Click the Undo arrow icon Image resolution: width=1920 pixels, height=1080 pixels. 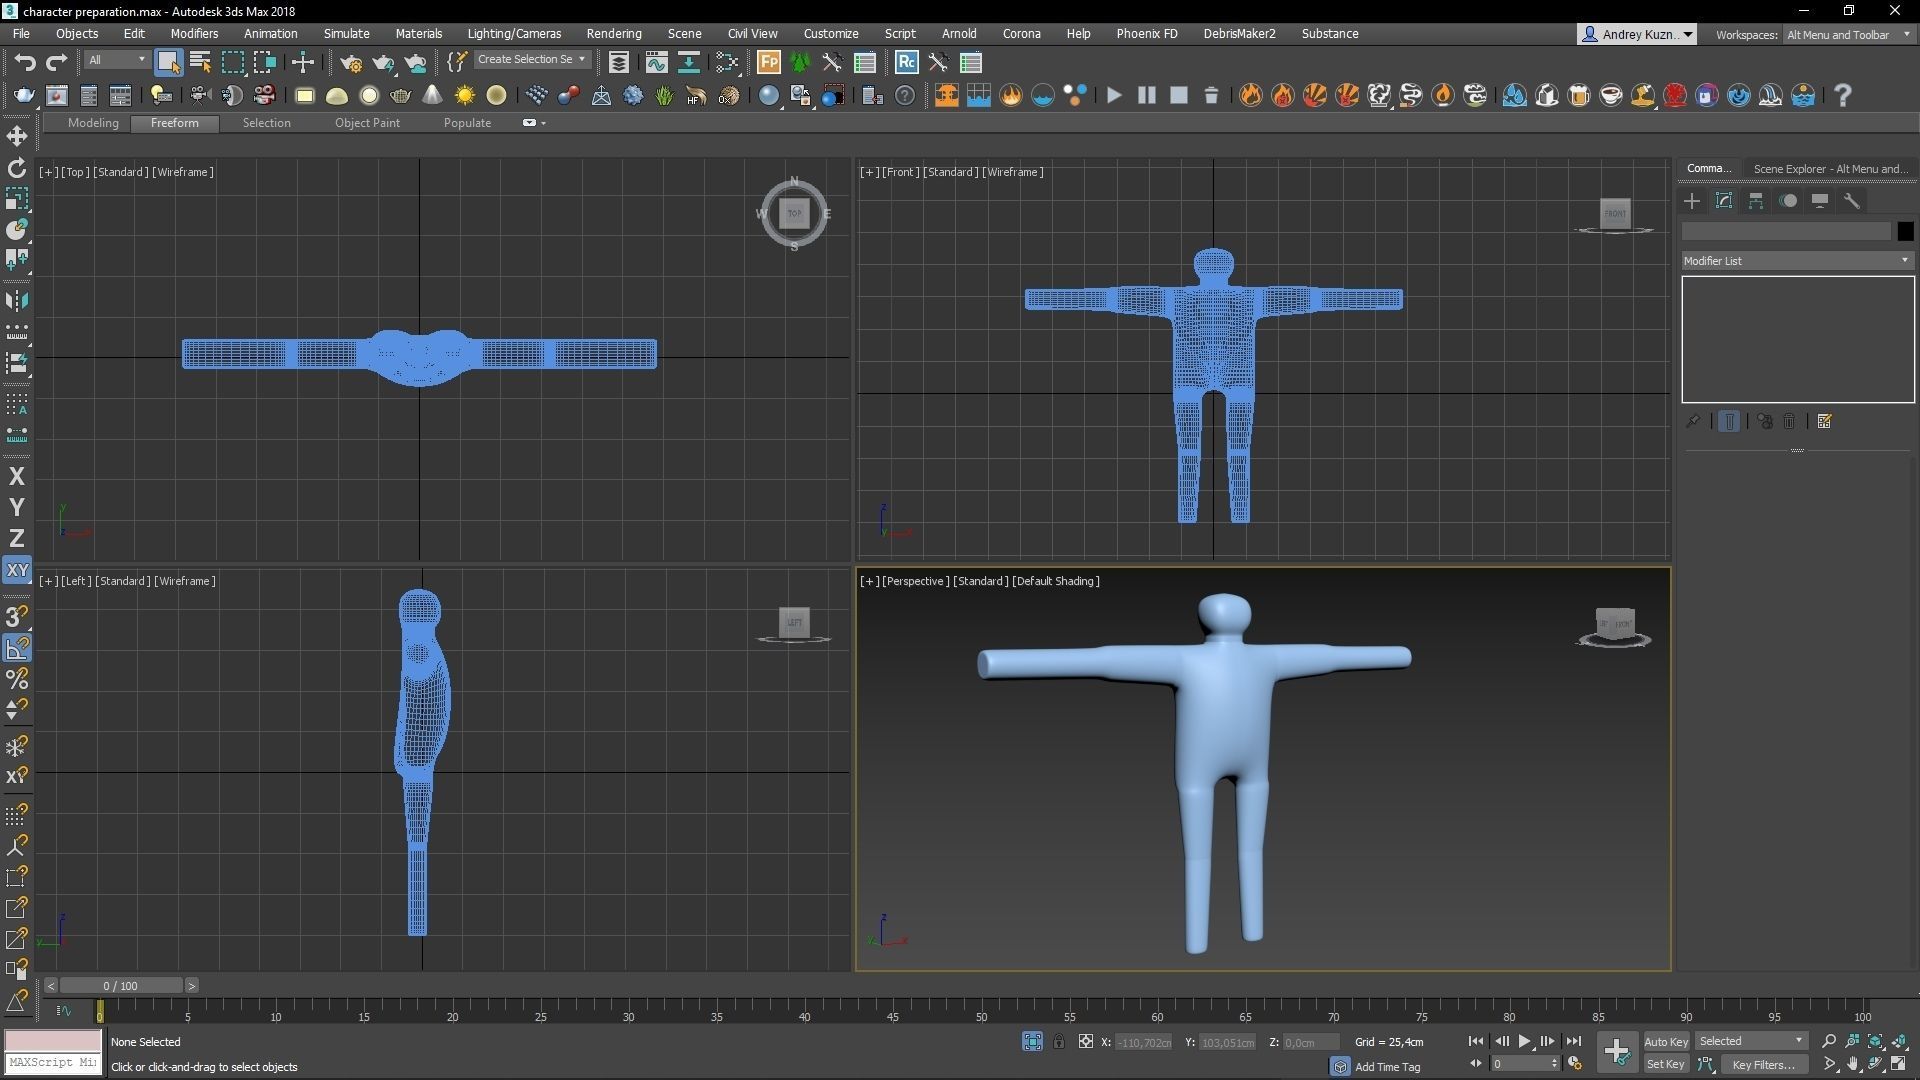25,62
